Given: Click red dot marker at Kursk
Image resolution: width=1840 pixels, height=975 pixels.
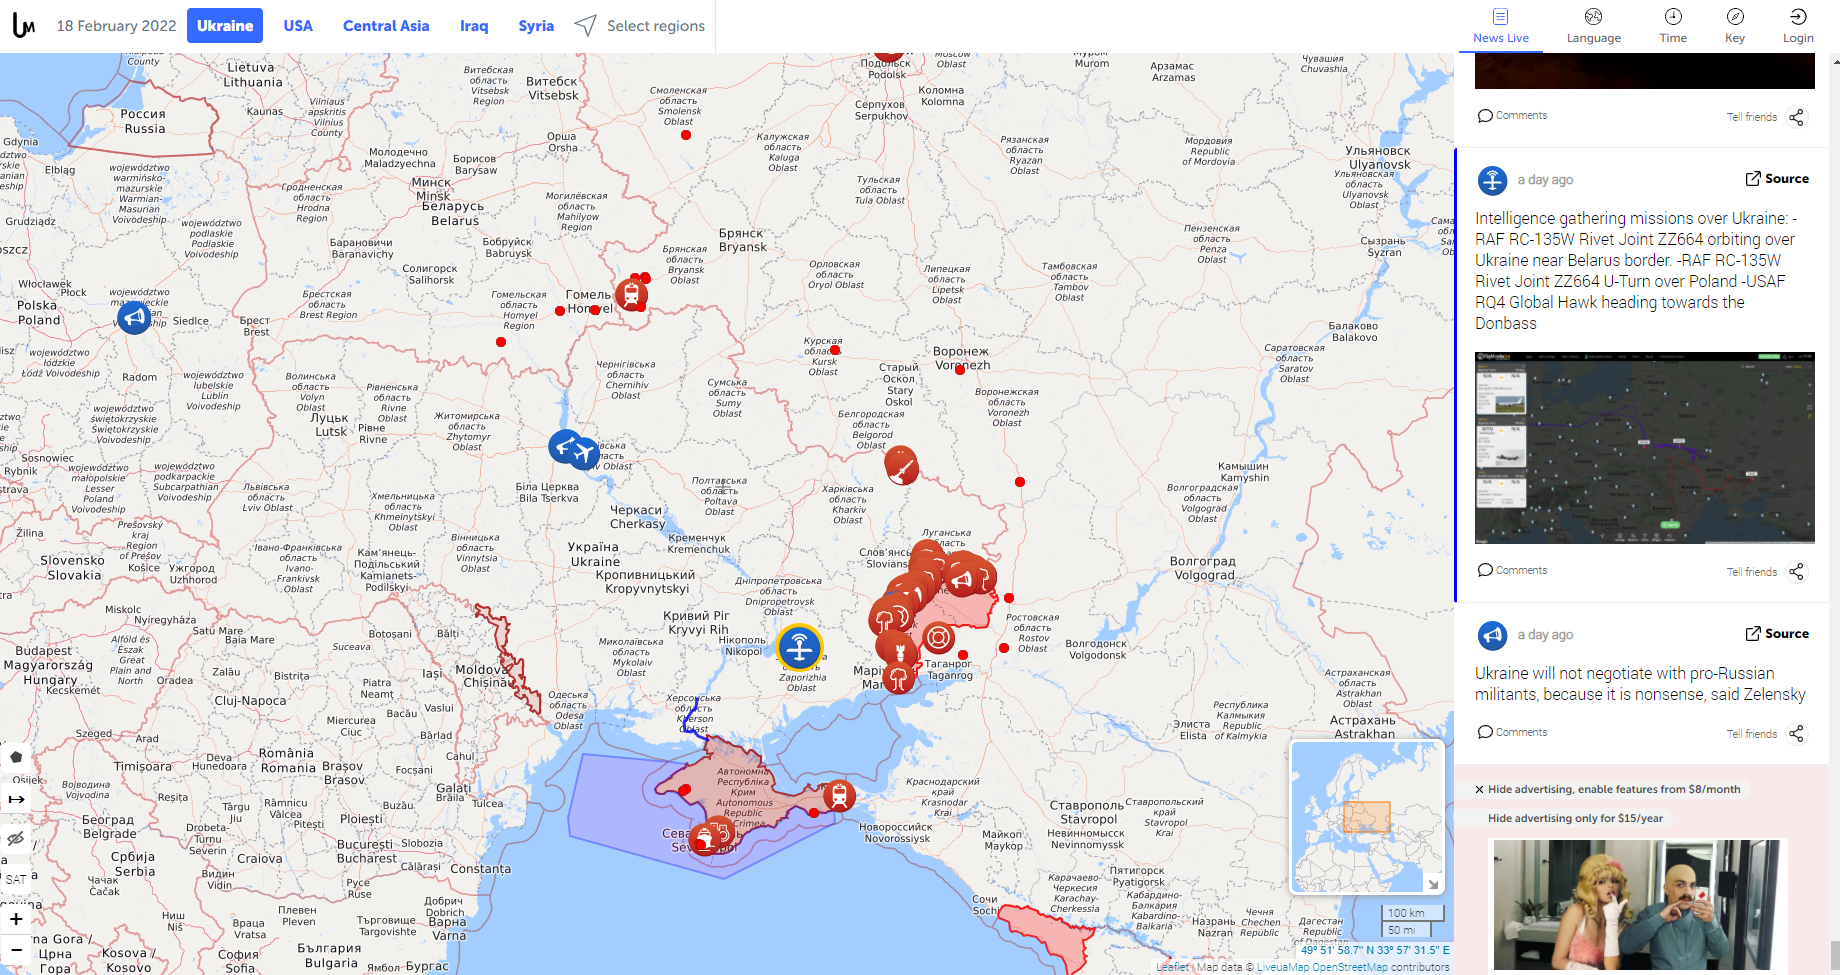Looking at the screenshot, I should tap(835, 350).
